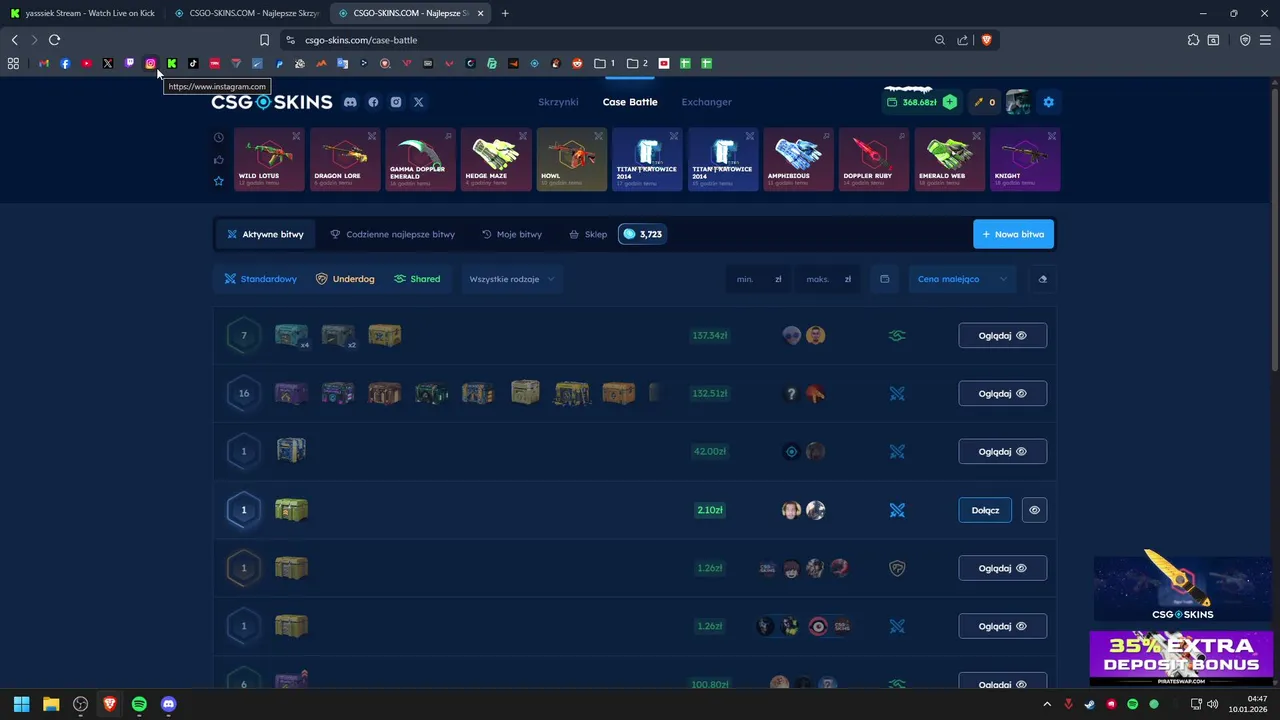Toggle the Shared battle mode filter

[417, 279]
